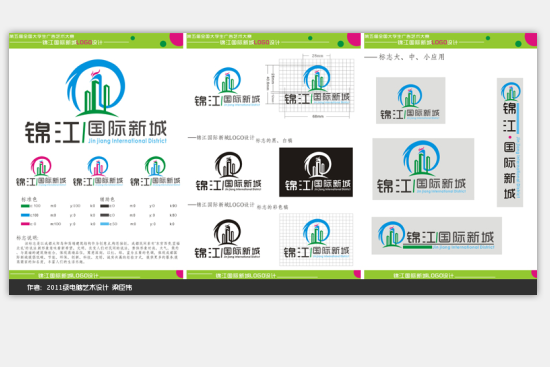This screenshot has height=367, width=550.
Task: Open the horizontal logo layout on gray banner
Action: pos(437,235)
